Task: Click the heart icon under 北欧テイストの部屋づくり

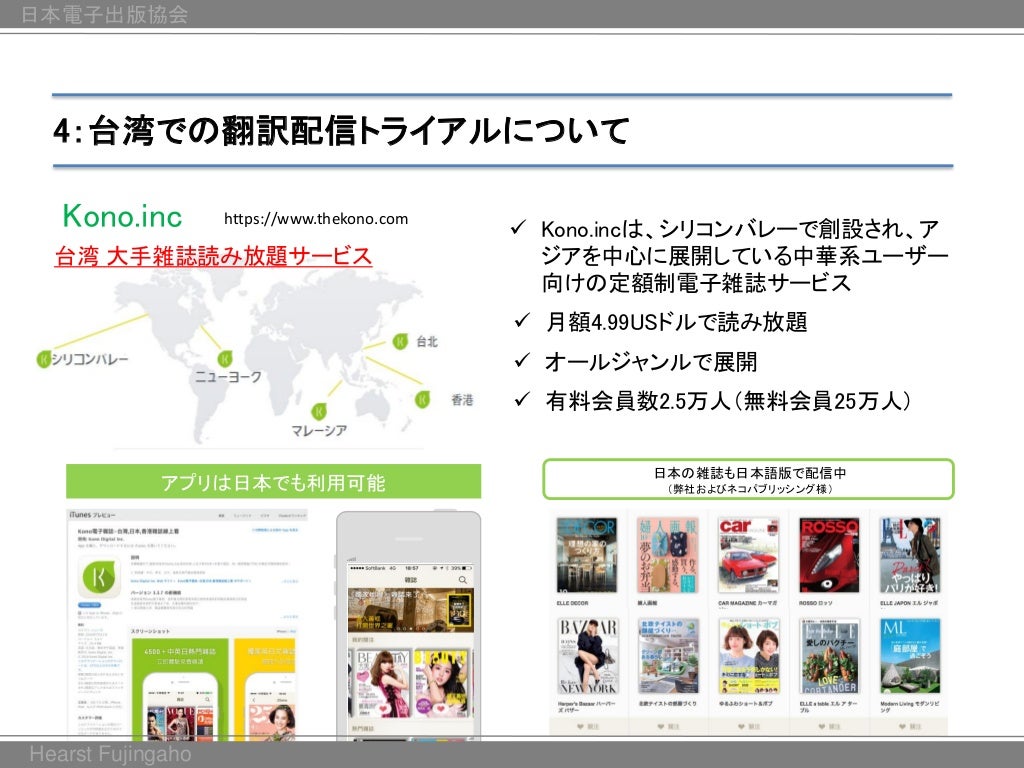Action: 660,726
